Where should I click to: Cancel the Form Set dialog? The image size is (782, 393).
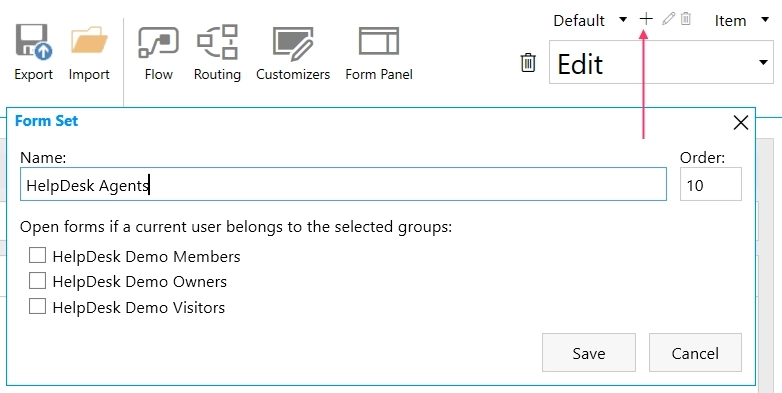pyautogui.click(x=695, y=353)
